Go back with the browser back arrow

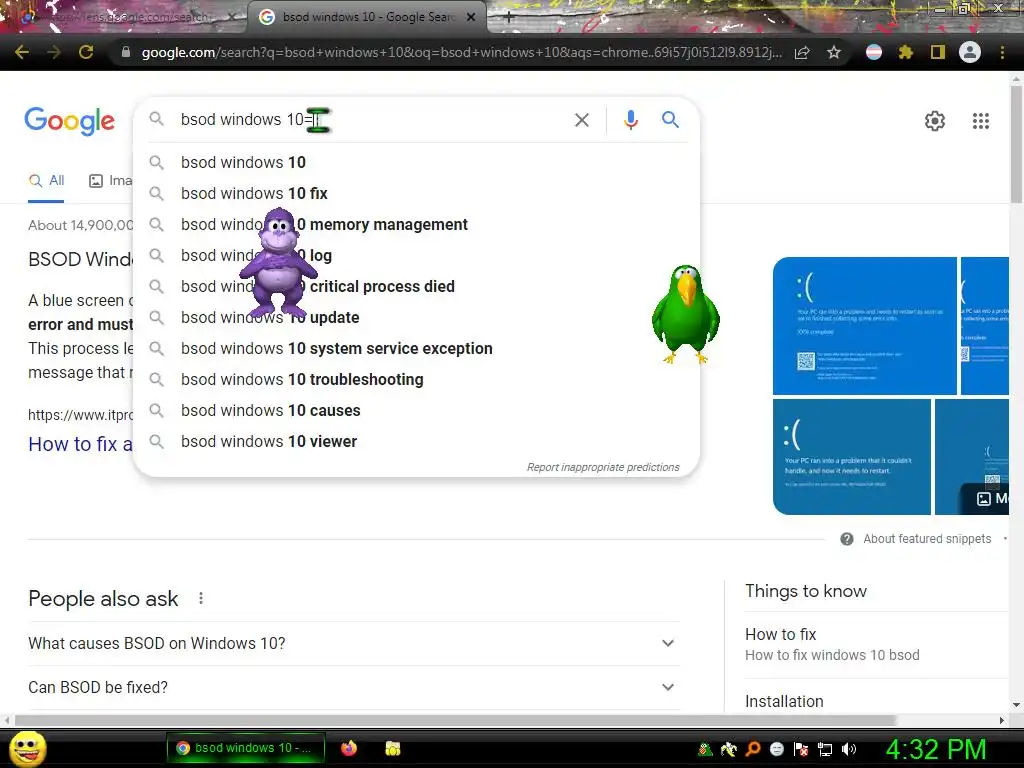tap(21, 52)
